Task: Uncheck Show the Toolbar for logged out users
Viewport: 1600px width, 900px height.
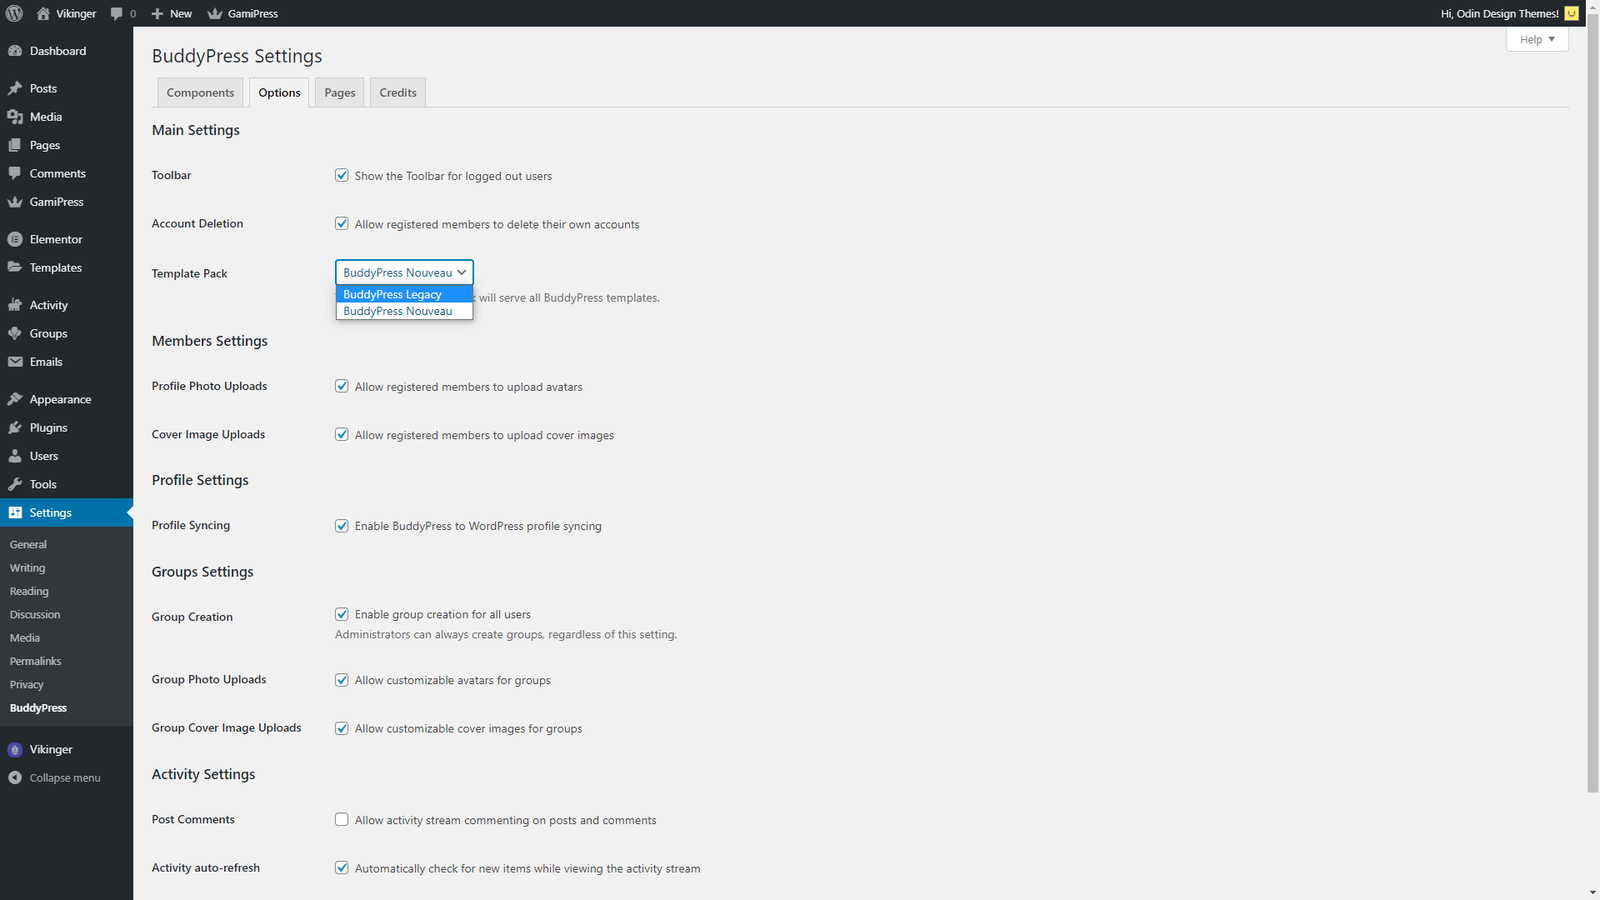Action: coord(342,175)
